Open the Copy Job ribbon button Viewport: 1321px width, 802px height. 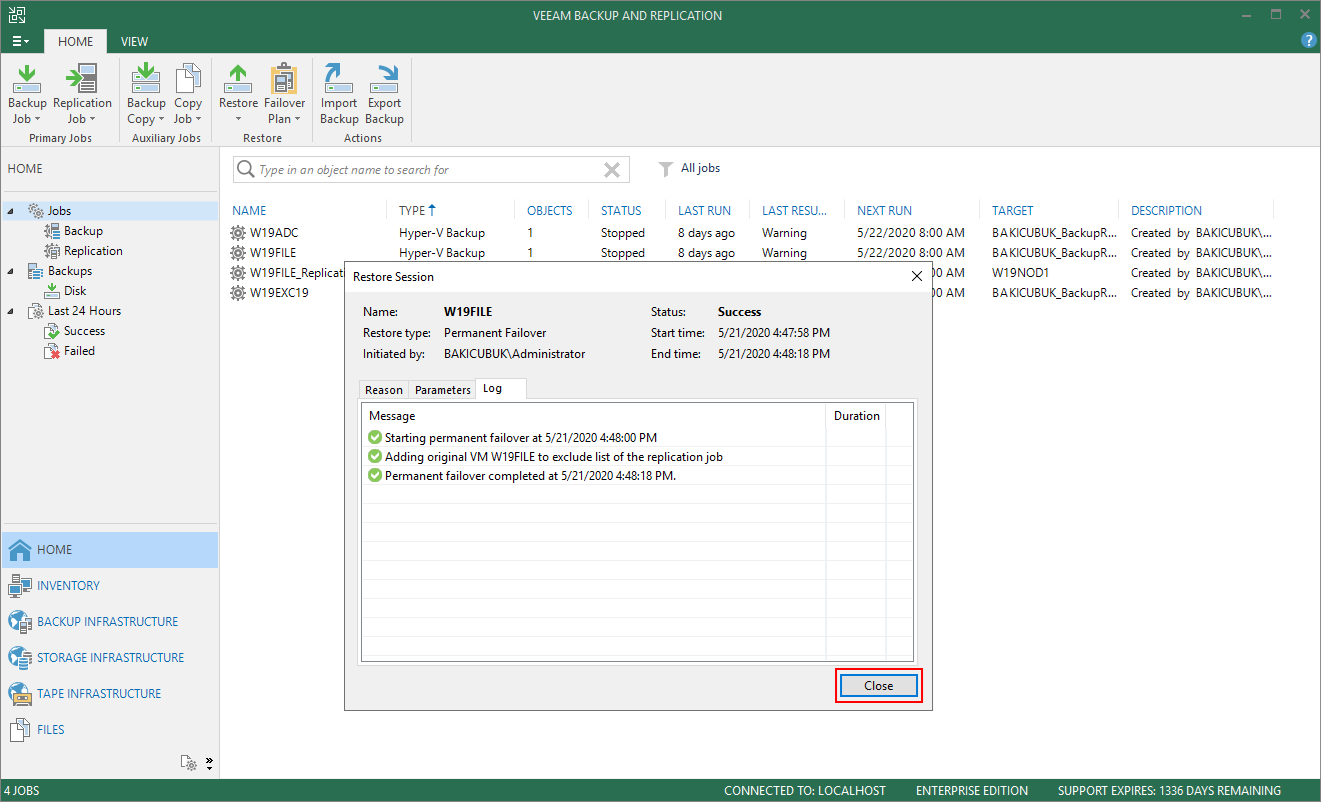(x=188, y=95)
